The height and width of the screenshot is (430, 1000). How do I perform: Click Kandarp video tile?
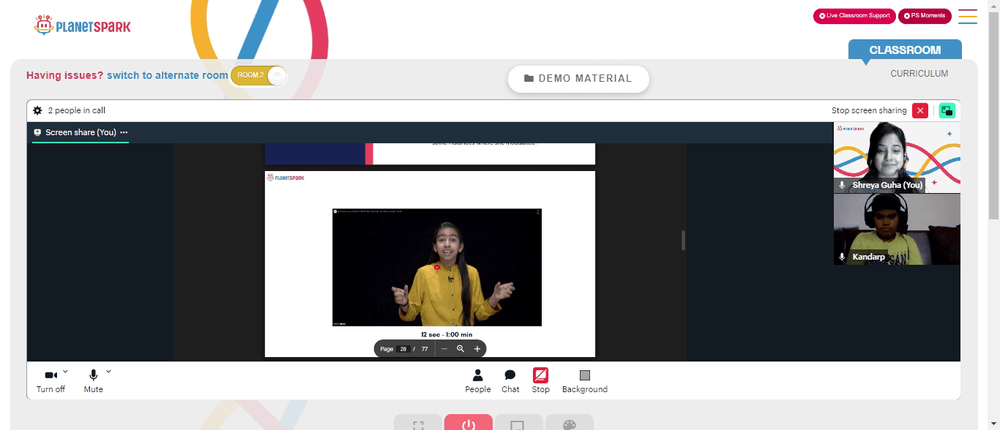coord(897,229)
